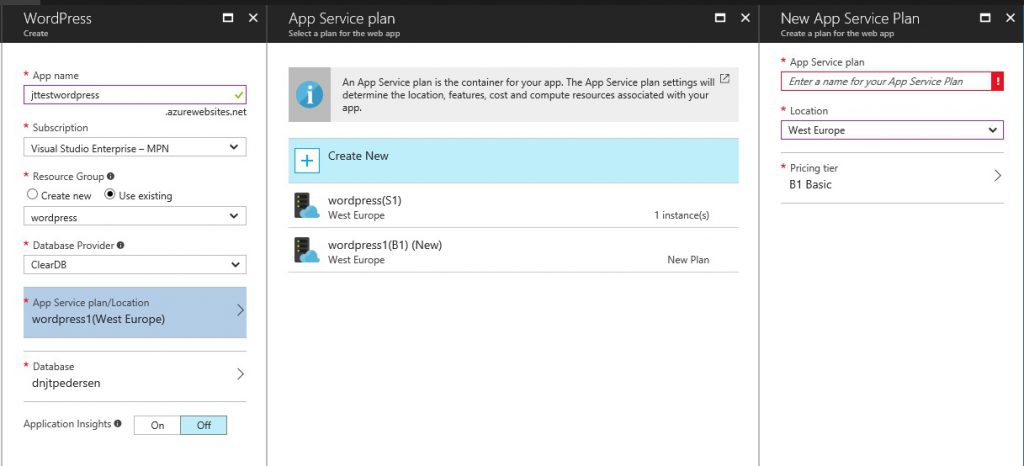Screen dimensions: 1024x466
Task: Click server icon for wordpress(S1) plan
Action: click(x=306, y=206)
